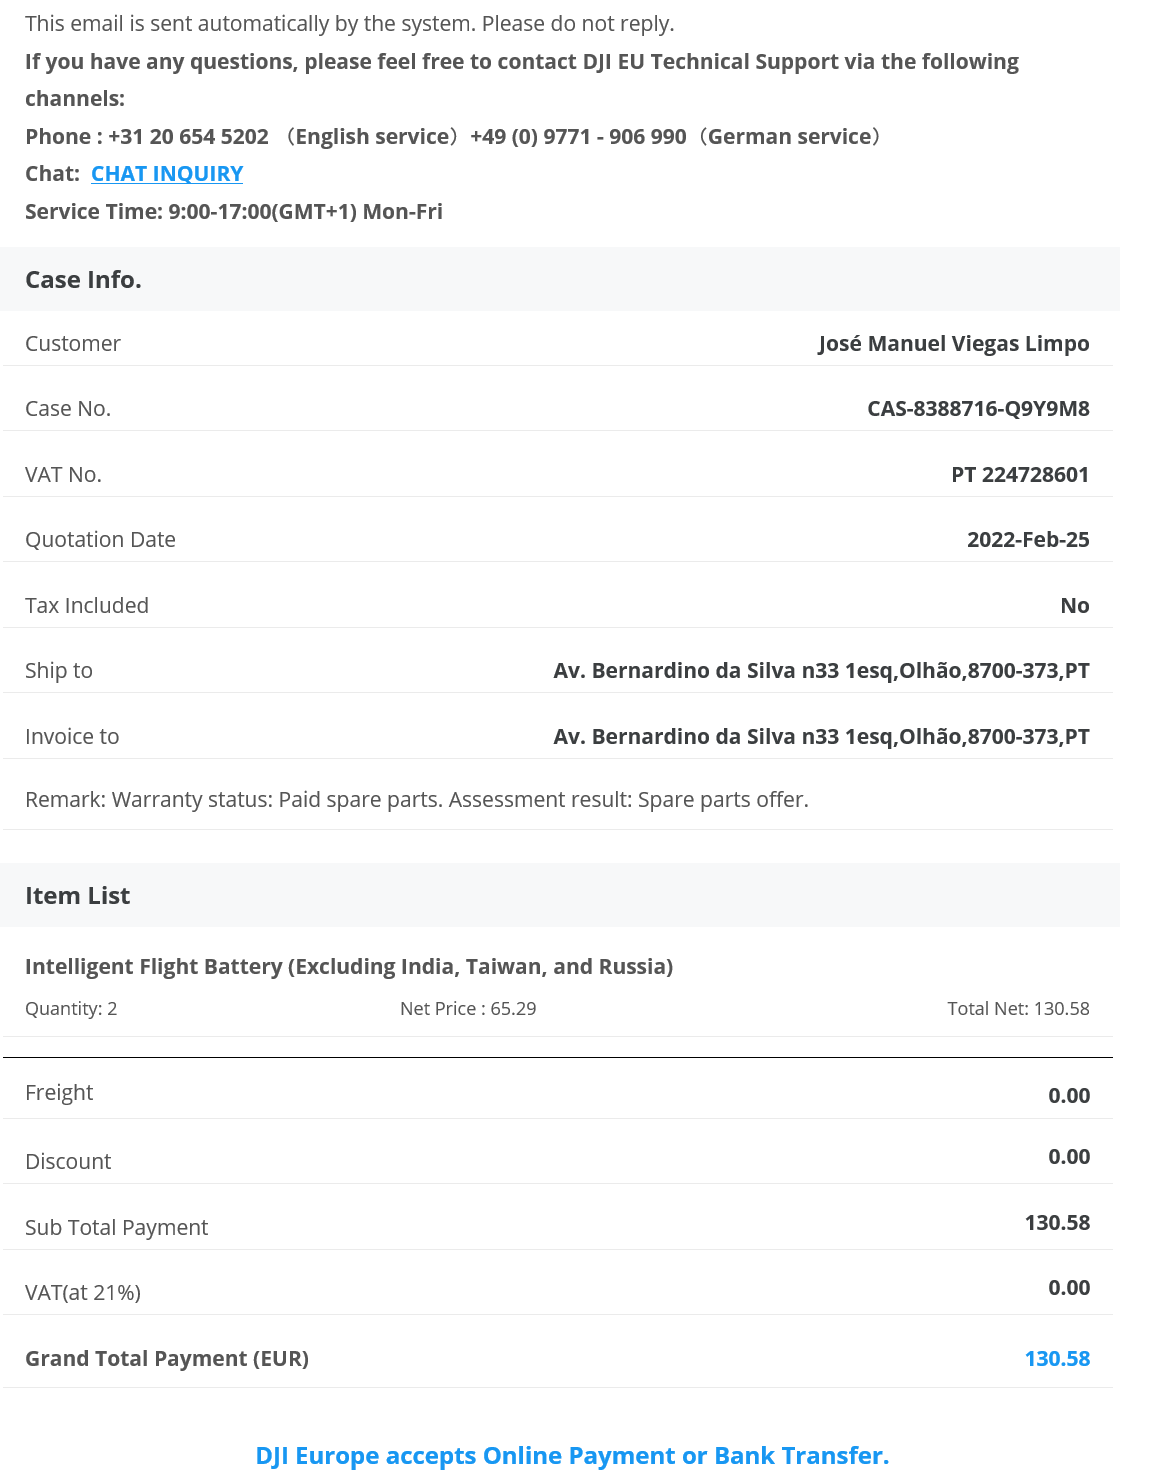Click the Invoice to address value

coord(821,737)
